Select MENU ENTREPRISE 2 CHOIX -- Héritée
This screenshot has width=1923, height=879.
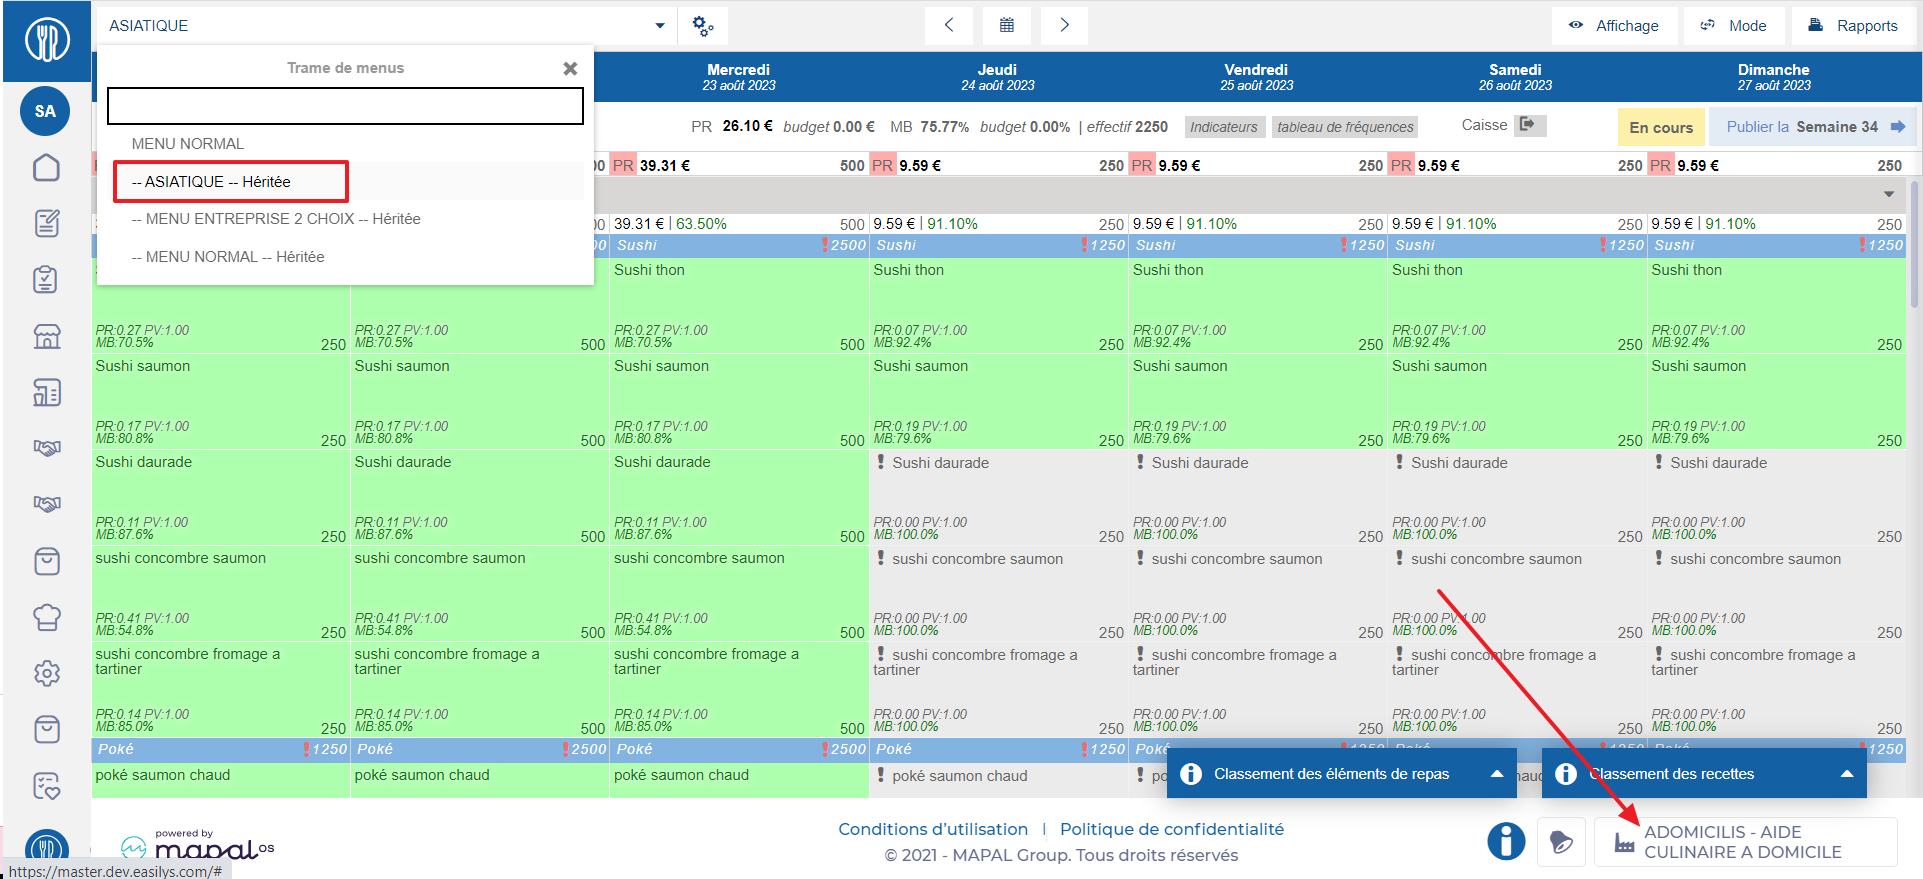pyautogui.click(x=345, y=219)
